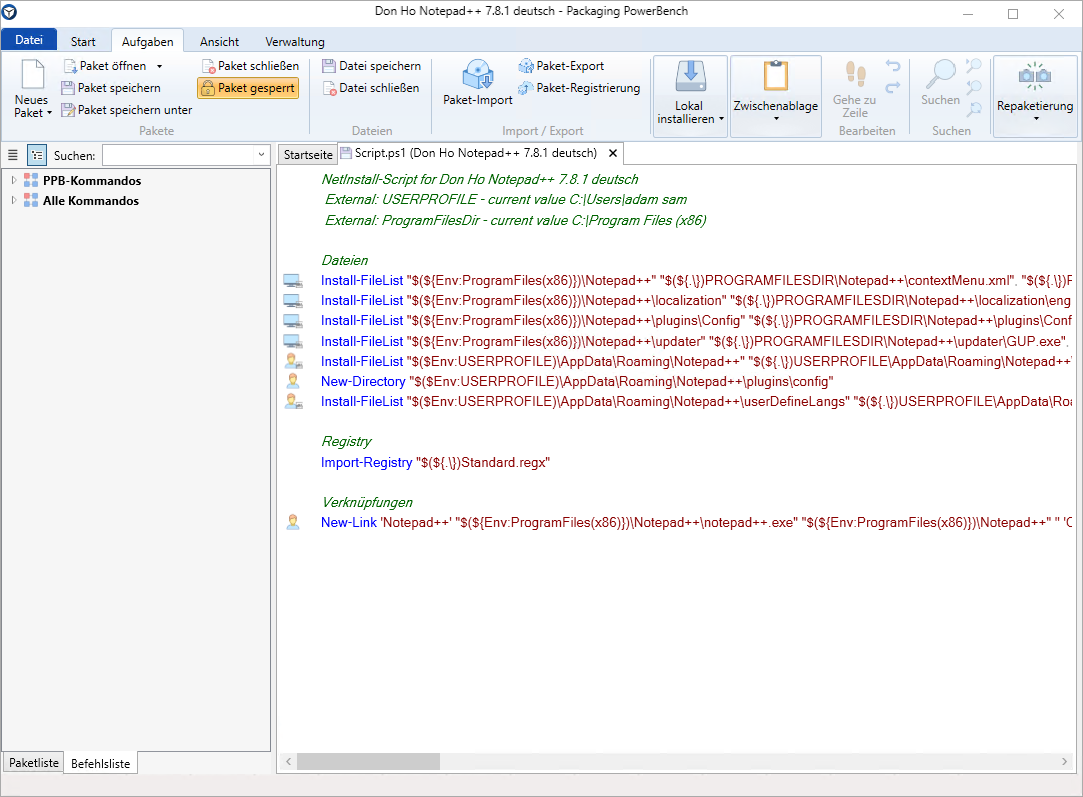This screenshot has width=1083, height=797.
Task: Toggle the Paket gesperrt lock button
Action: tap(247, 88)
